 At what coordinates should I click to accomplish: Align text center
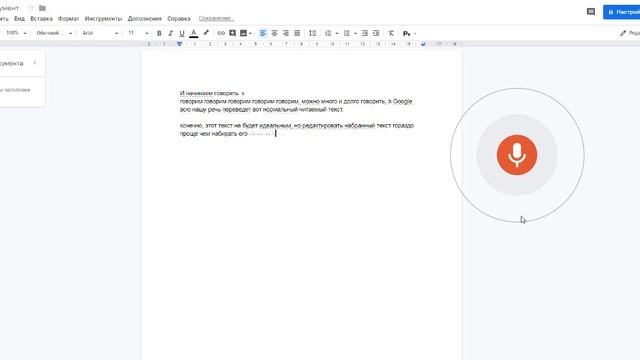click(x=274, y=33)
